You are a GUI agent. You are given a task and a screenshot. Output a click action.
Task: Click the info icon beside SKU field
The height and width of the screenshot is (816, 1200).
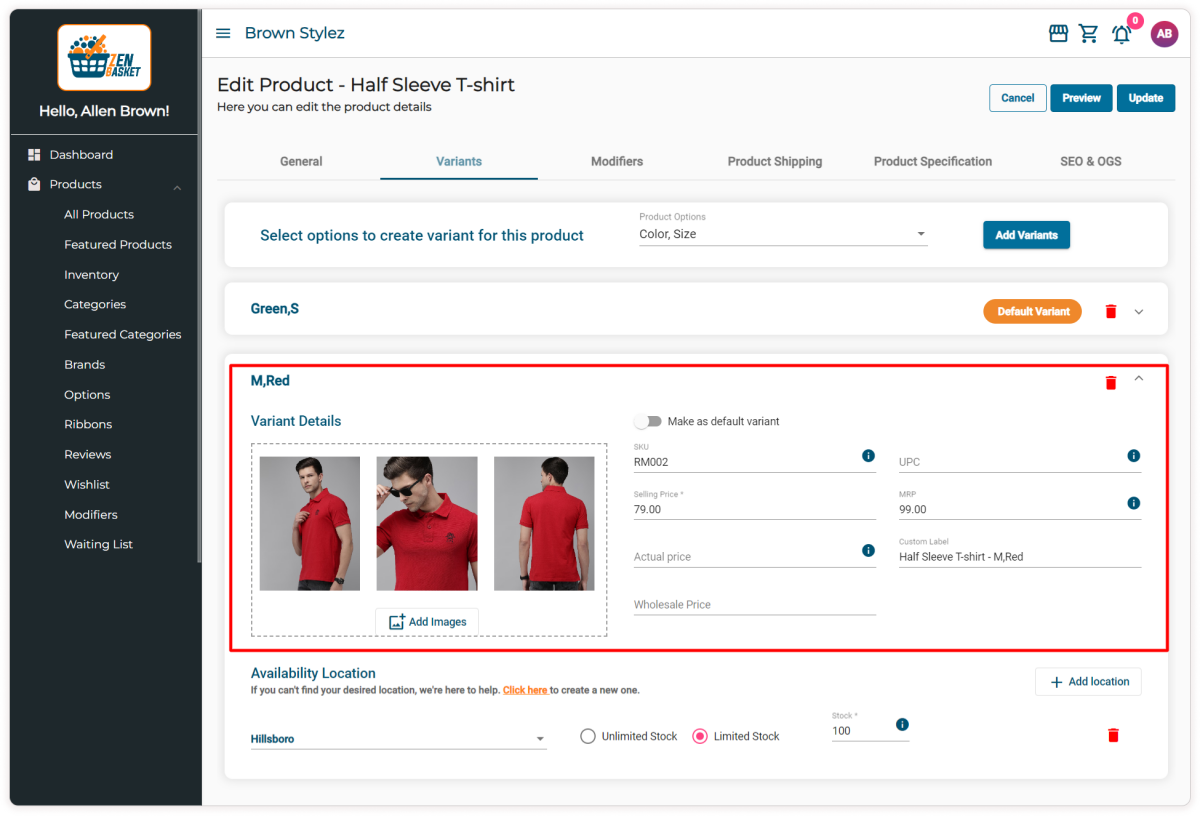[x=868, y=456]
